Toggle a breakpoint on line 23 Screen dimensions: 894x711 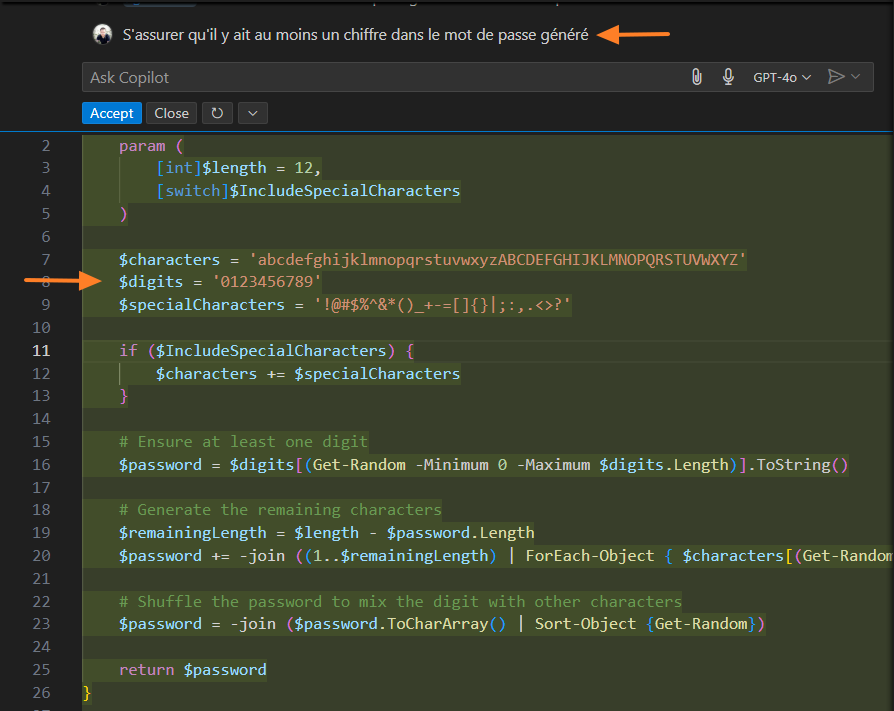click(20, 624)
